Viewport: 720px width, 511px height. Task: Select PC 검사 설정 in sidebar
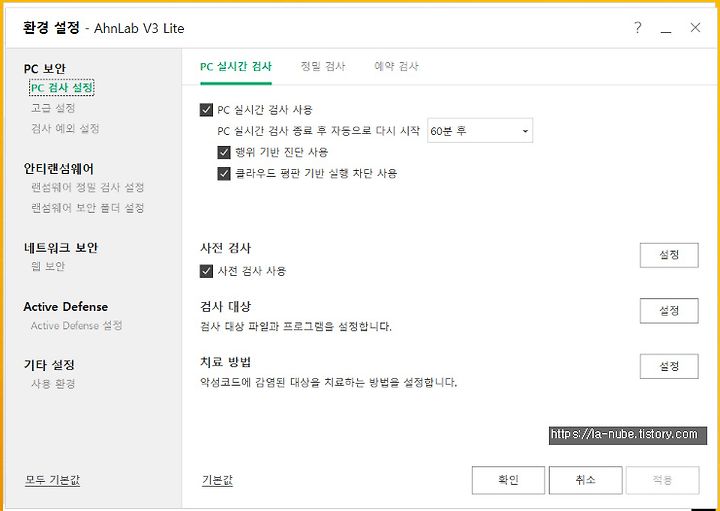[x=62, y=87]
